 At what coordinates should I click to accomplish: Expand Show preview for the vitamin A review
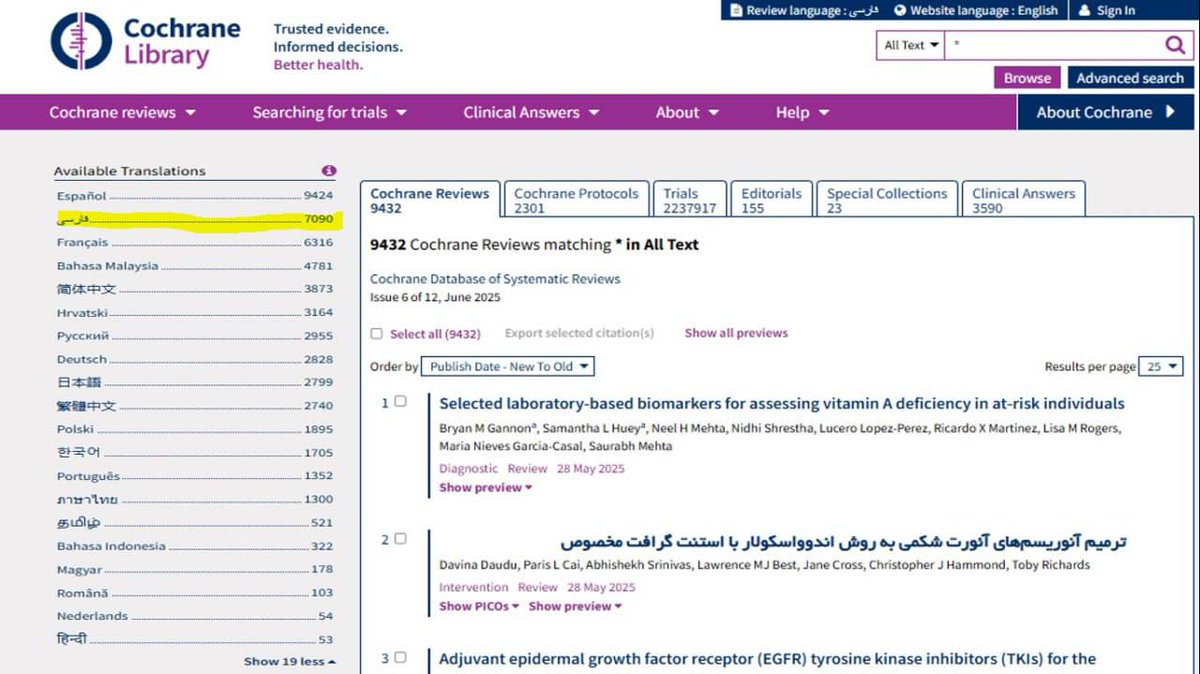485,488
